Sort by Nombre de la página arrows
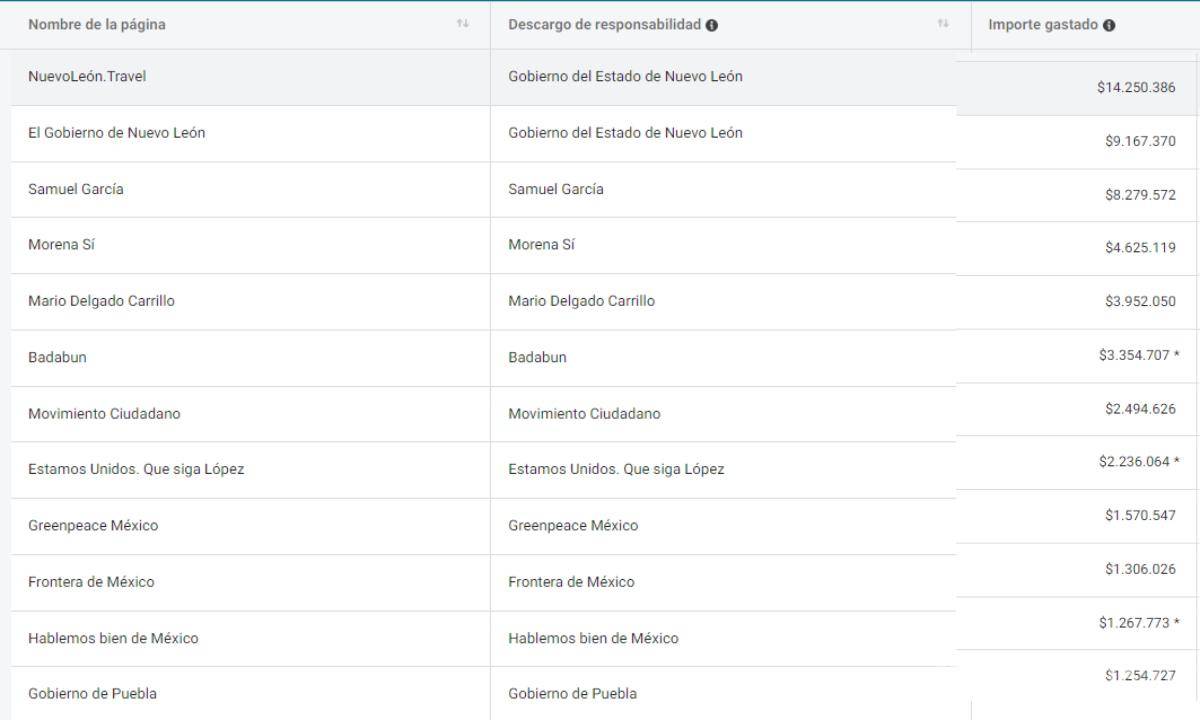The width and height of the screenshot is (1200, 720). click(x=462, y=24)
